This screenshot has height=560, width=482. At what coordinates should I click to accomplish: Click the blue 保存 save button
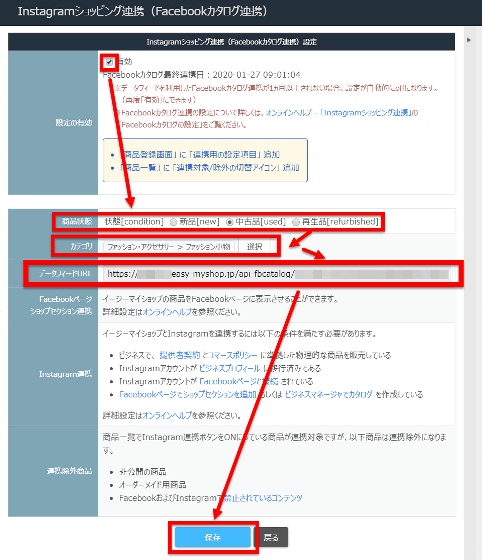click(x=213, y=537)
